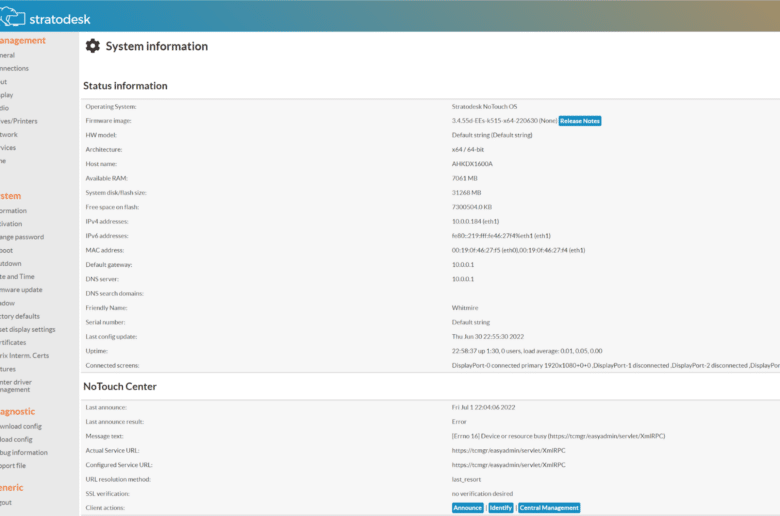Click the Configured Service URL value
This screenshot has height=516, width=780.
[x=509, y=465]
